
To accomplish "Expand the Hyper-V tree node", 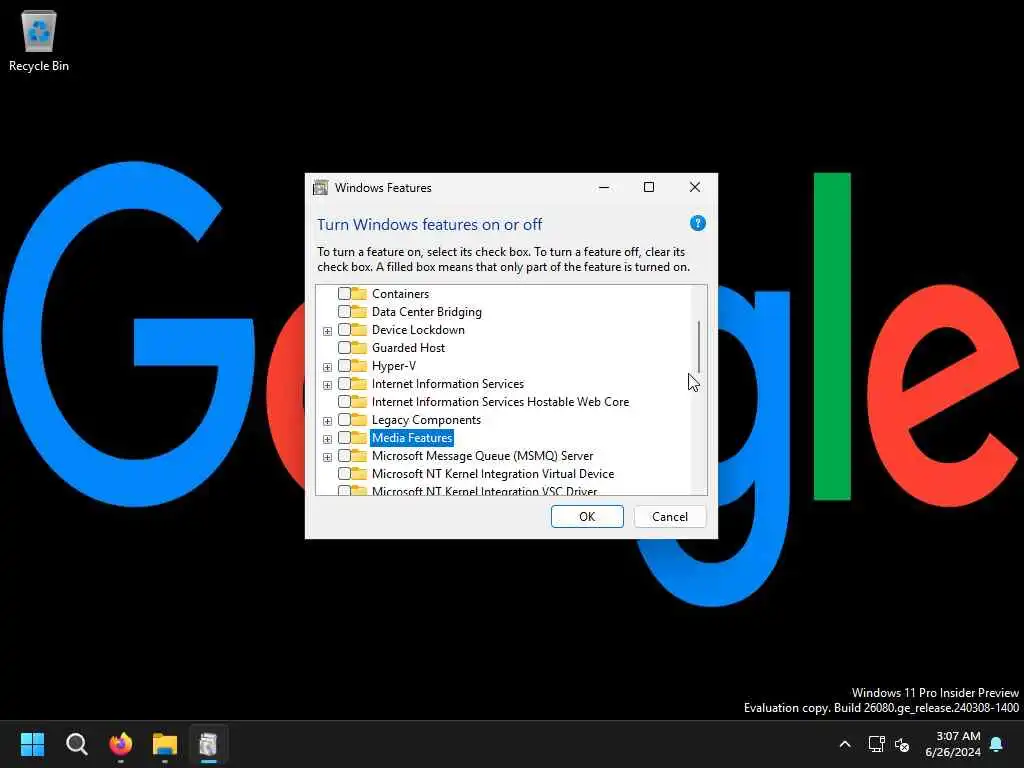I will click(327, 367).
